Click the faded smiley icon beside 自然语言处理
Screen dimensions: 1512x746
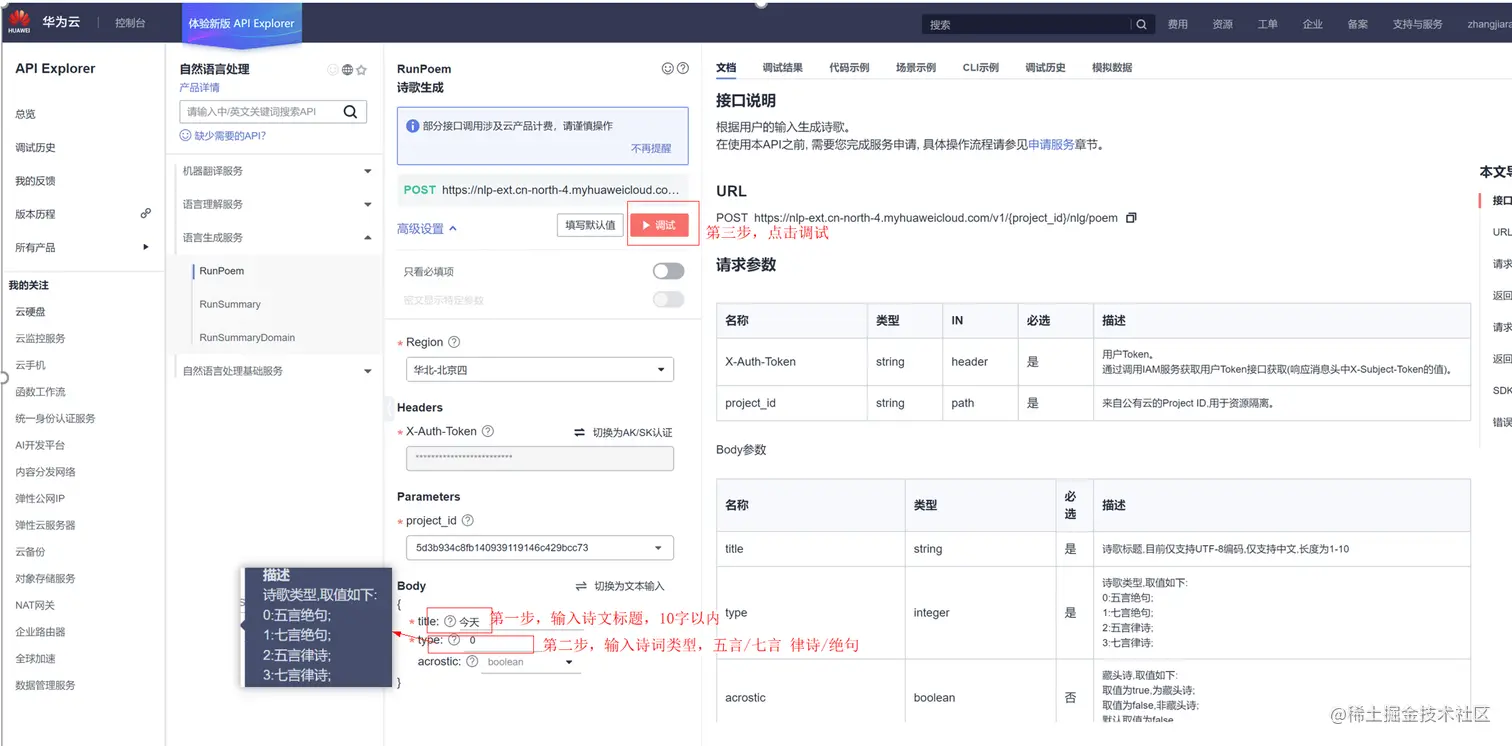(333, 70)
